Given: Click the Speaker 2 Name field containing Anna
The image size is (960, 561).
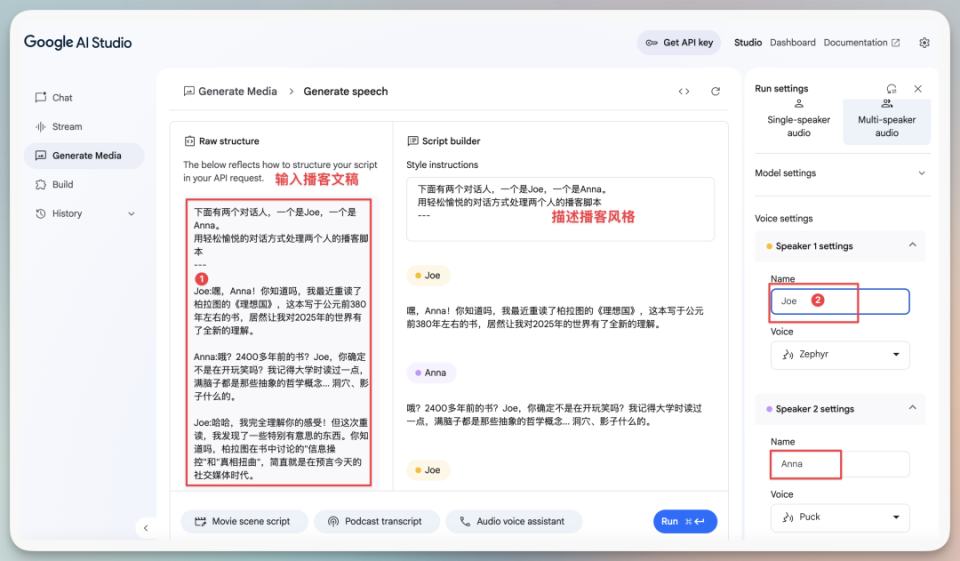Looking at the screenshot, I should [840, 464].
